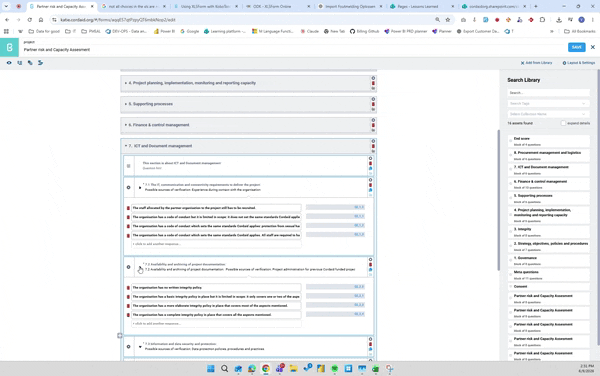
Task: Click the library Search input field
Action: 548,93
